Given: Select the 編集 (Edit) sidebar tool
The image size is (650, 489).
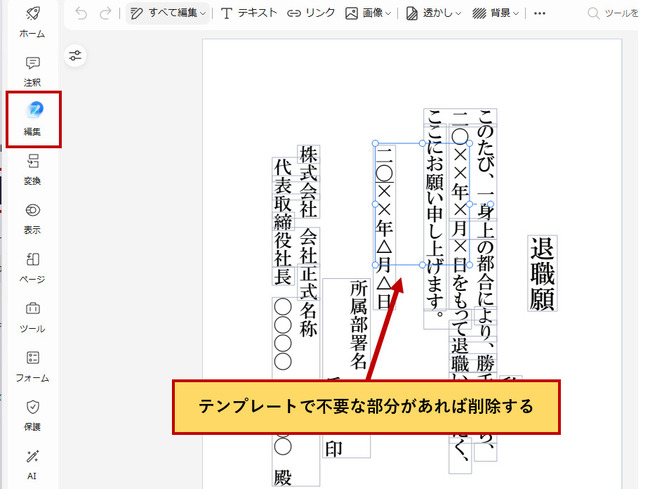Looking at the screenshot, I should coord(33,119).
